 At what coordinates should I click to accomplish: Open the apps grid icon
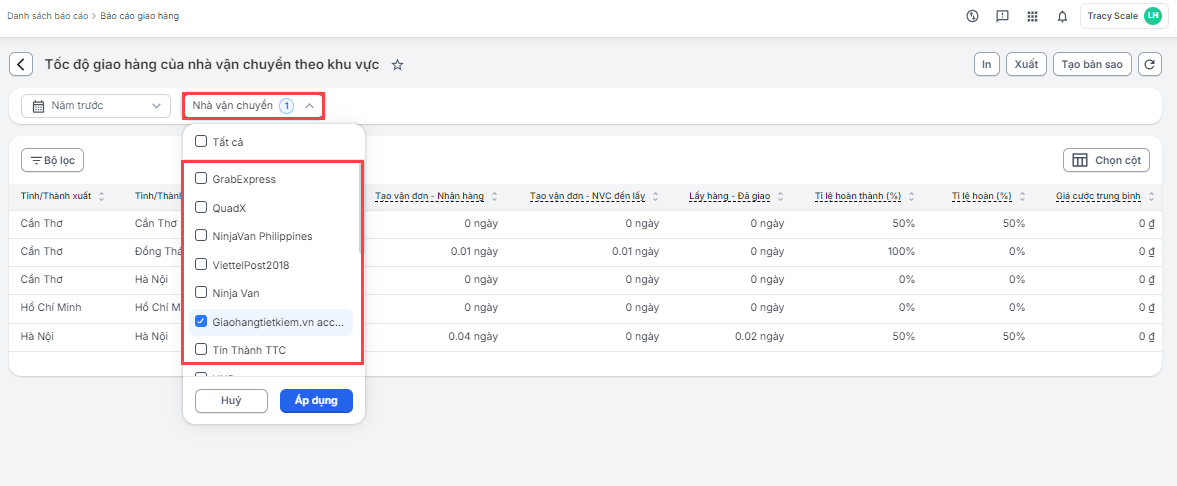coord(1032,16)
